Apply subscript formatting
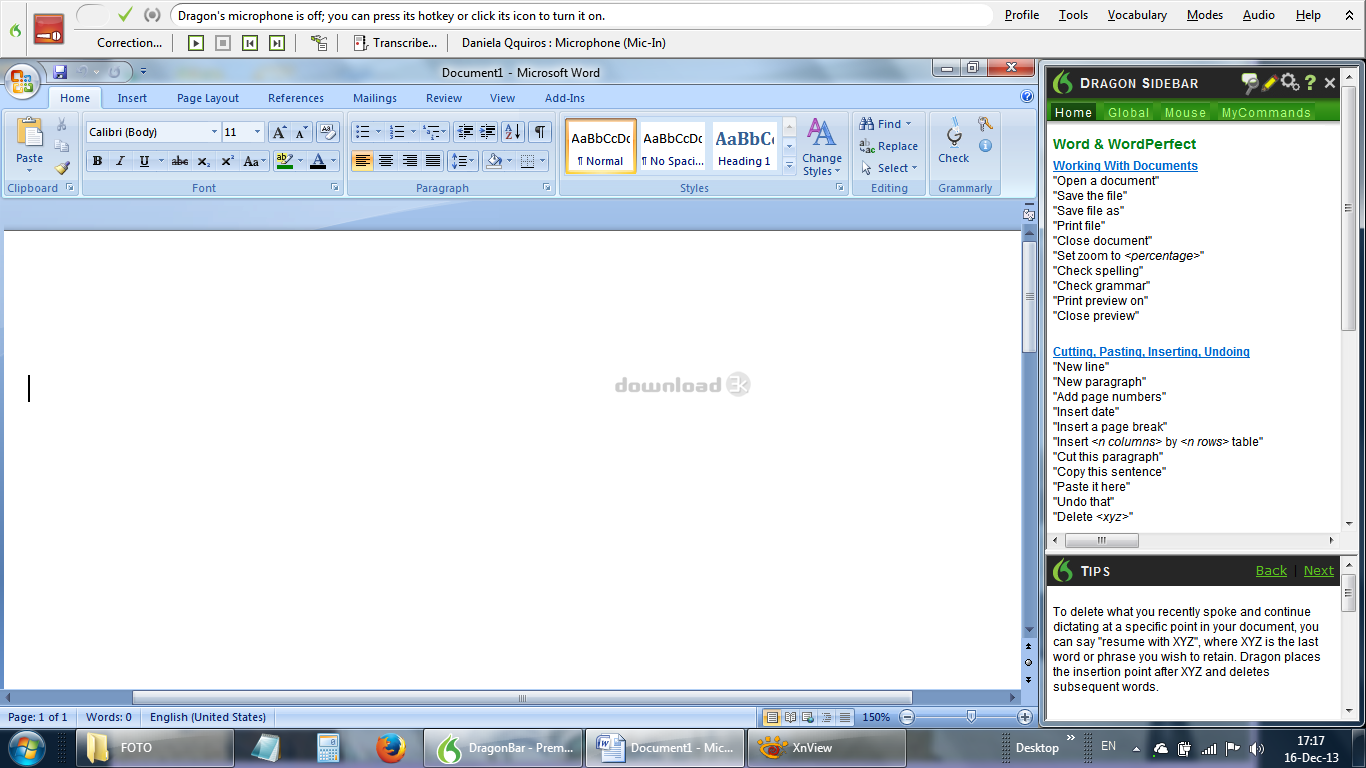This screenshot has height=768, width=1366. click(203, 161)
